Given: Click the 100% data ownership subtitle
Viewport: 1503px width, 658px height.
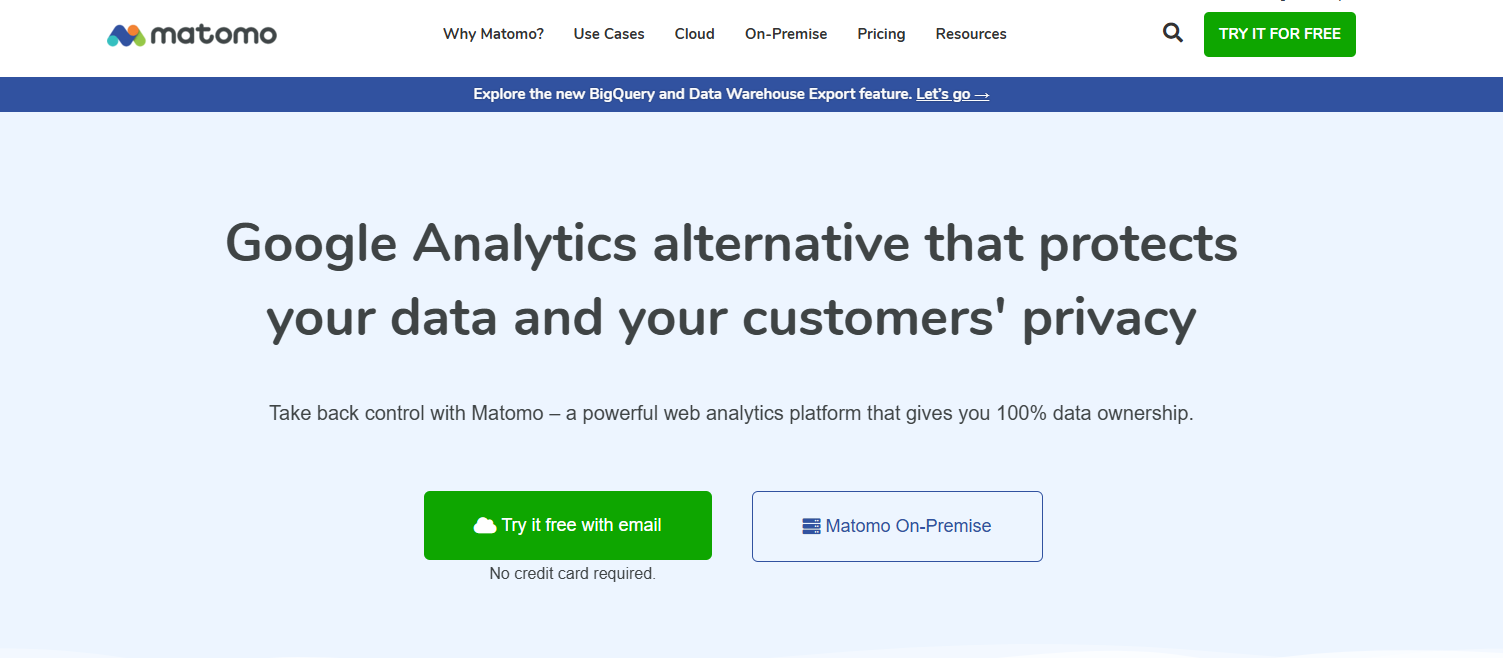Looking at the screenshot, I should tap(731, 413).
